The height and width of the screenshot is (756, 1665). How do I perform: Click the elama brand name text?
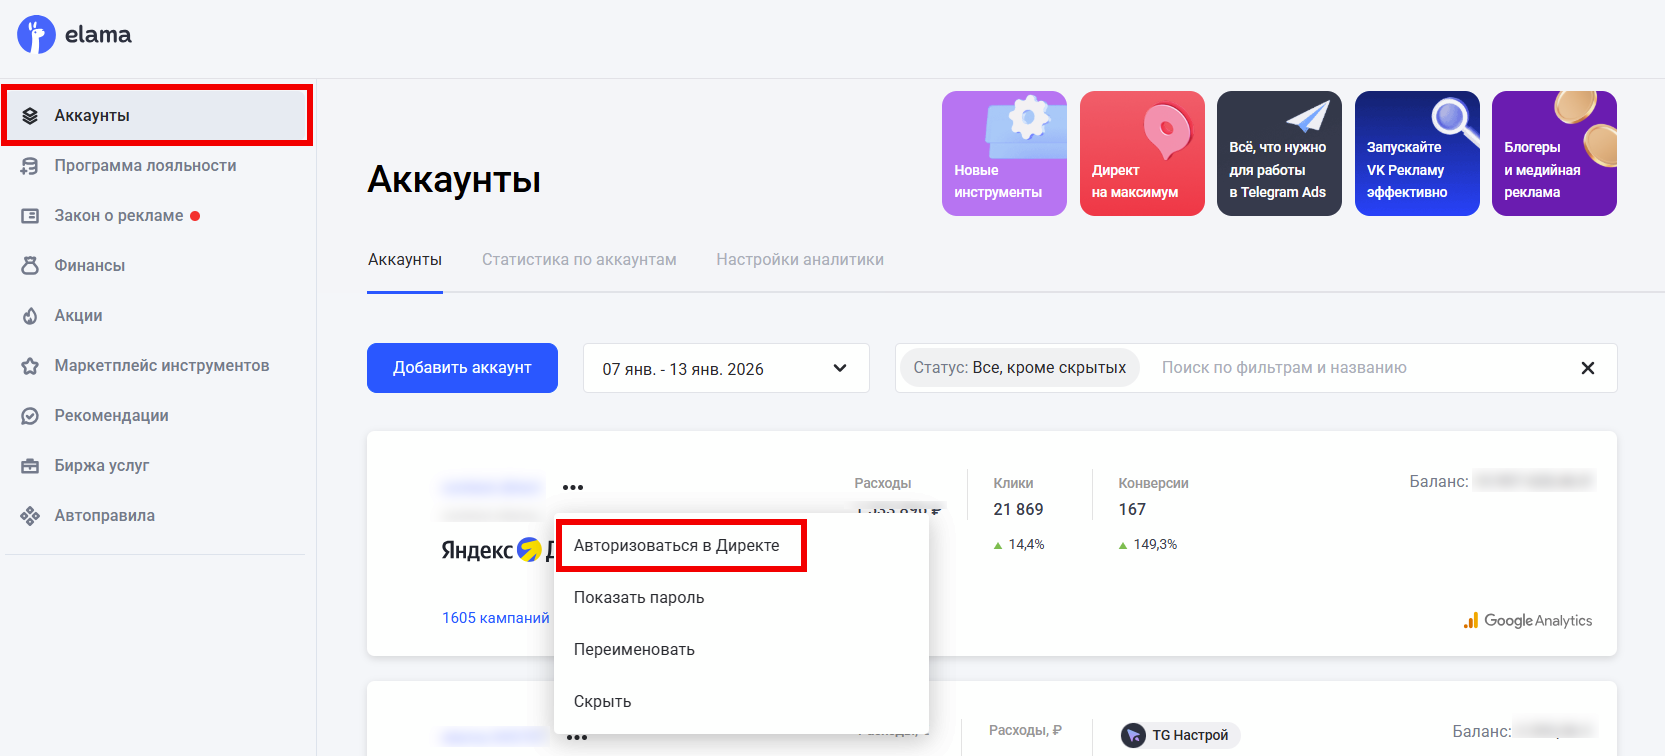[98, 35]
